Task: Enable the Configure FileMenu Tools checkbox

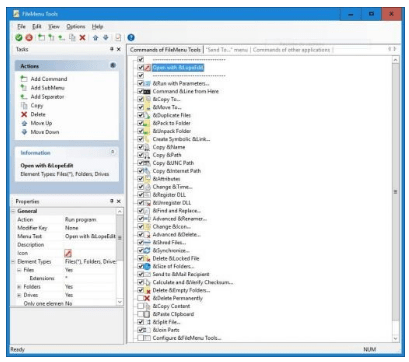Action: click(140, 338)
